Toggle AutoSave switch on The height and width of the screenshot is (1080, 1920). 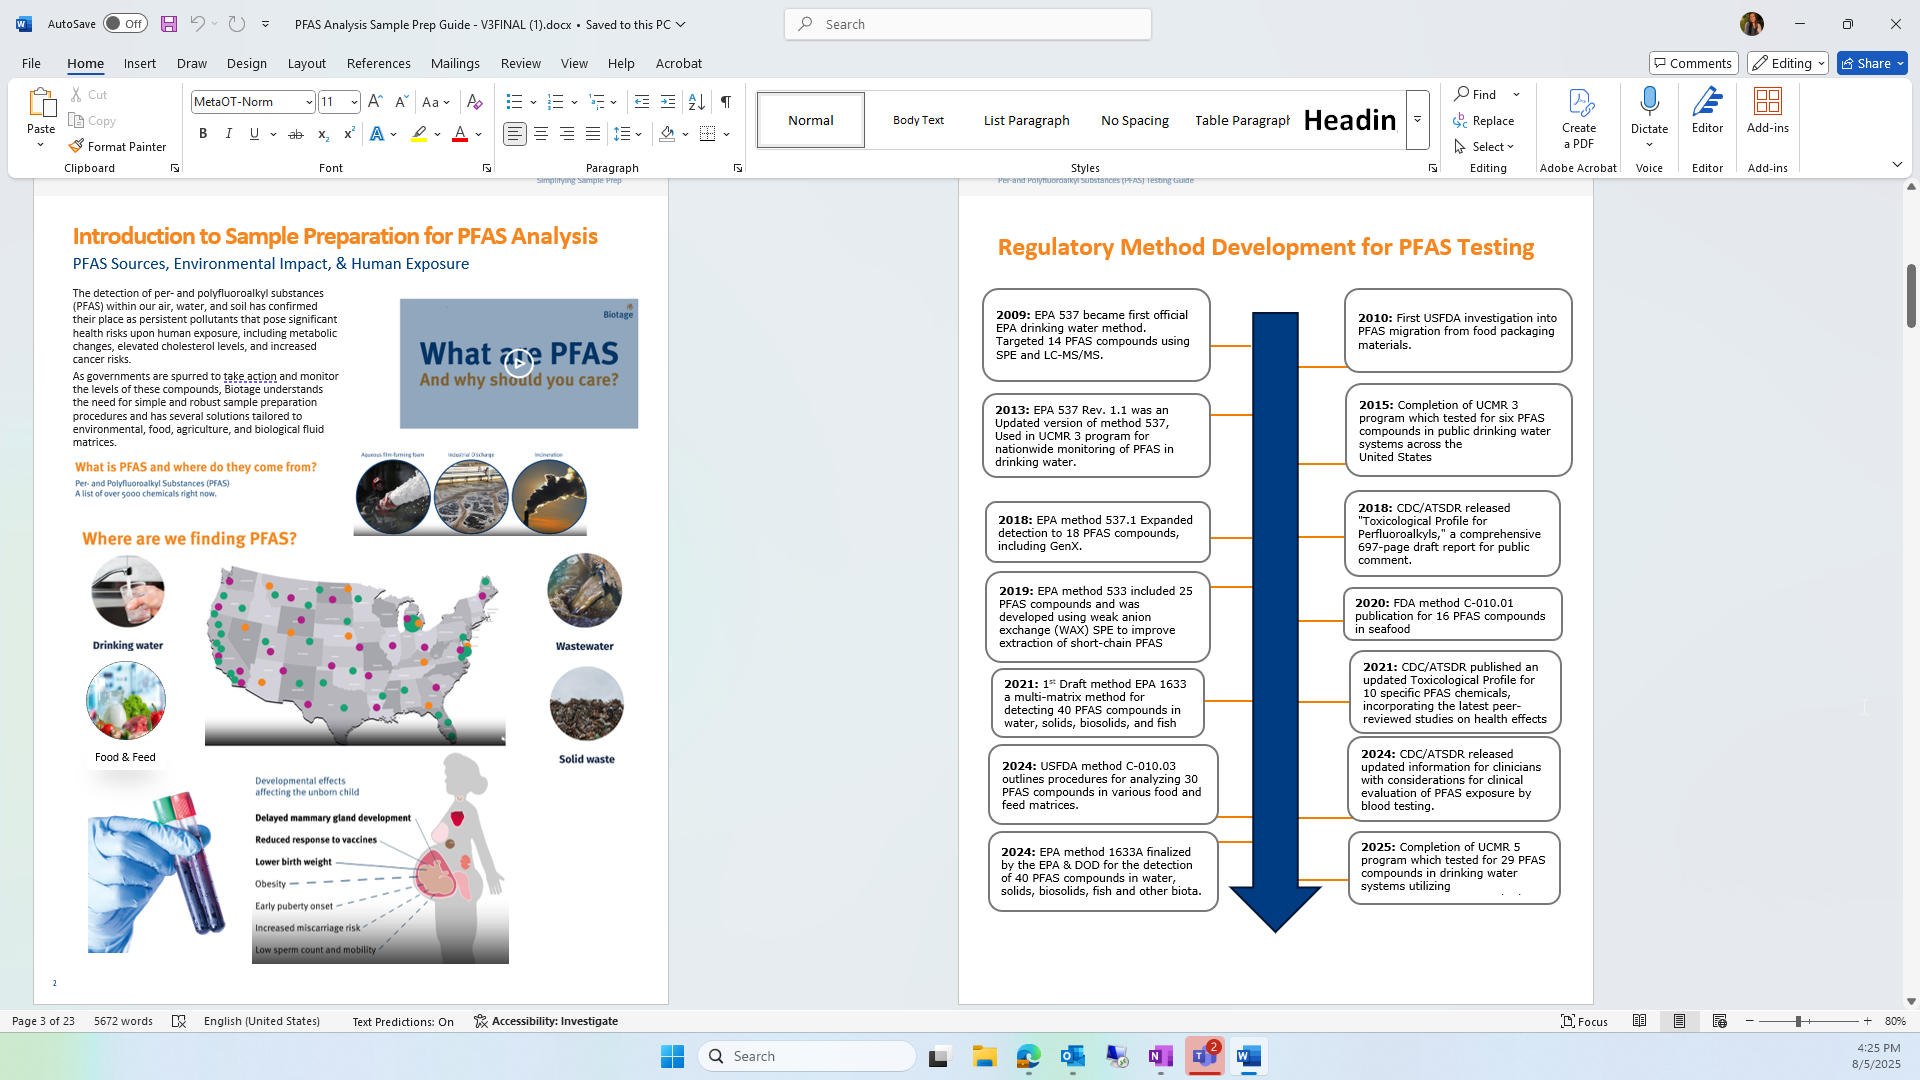point(125,24)
